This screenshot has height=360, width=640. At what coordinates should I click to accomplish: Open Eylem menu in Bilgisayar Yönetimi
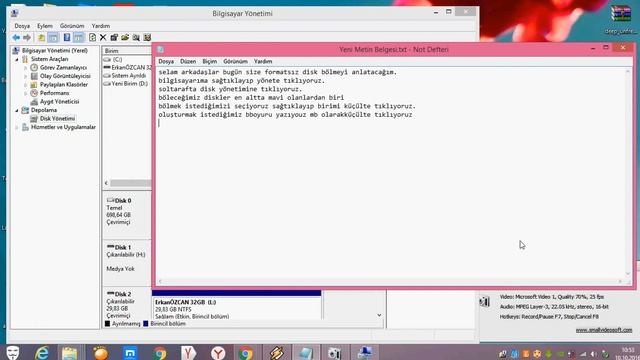[45, 26]
